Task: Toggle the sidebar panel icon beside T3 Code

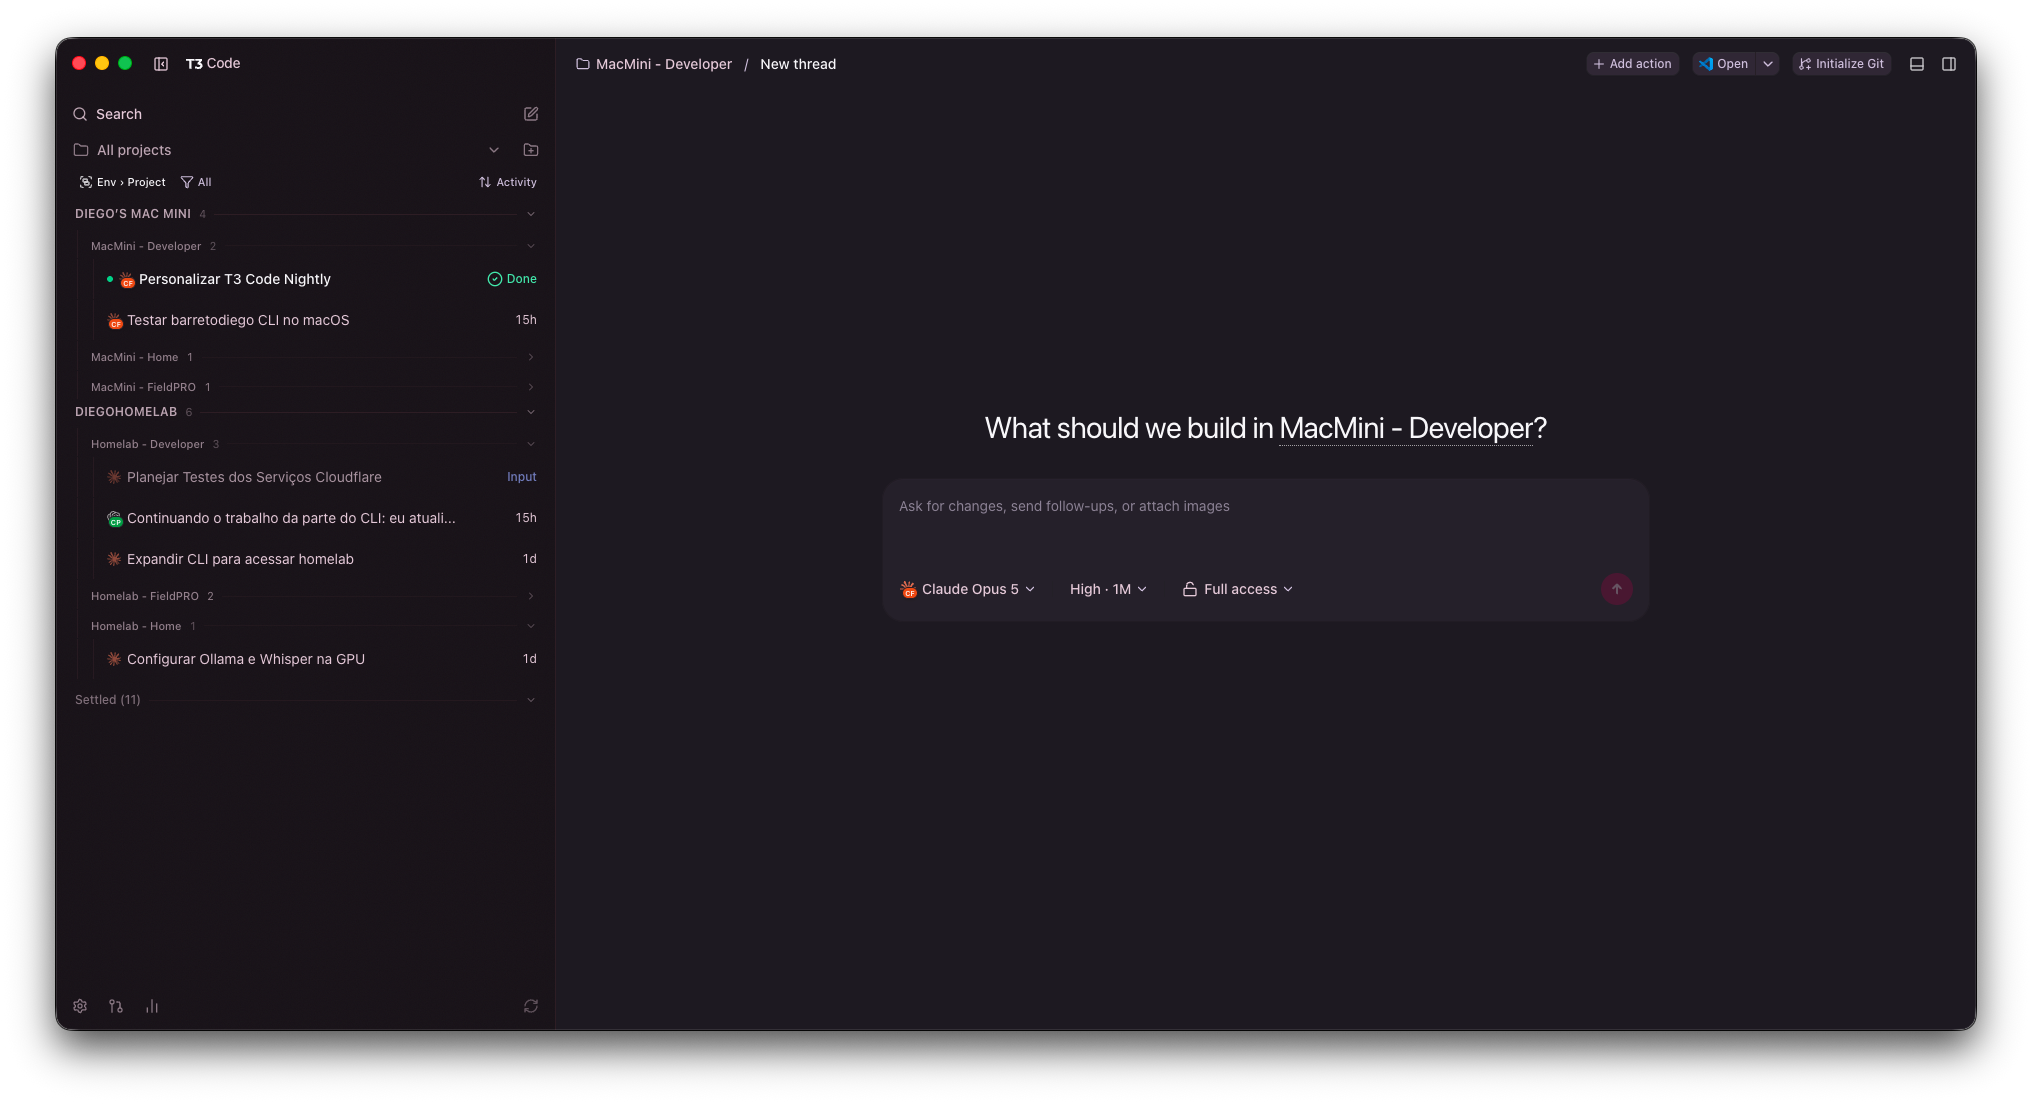Action: pos(161,64)
